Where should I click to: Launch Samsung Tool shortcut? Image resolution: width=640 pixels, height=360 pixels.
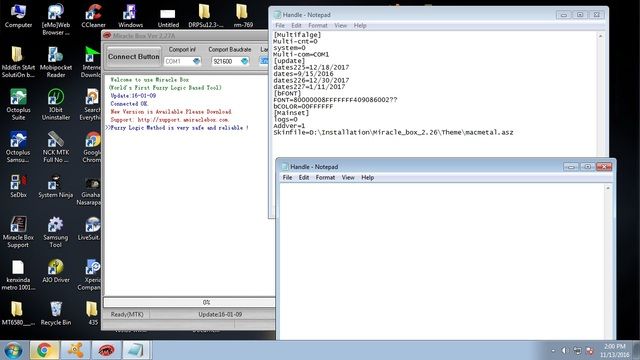pyautogui.click(x=56, y=232)
